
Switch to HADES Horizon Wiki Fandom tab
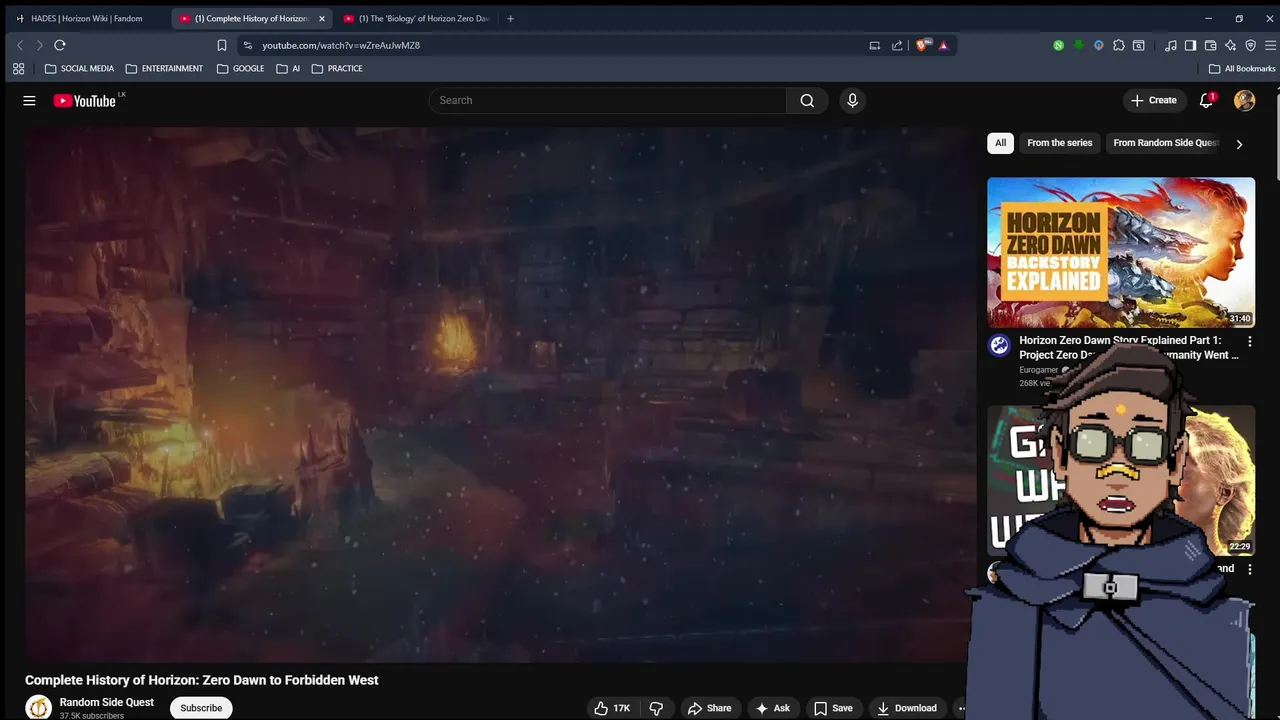pyautogui.click(x=86, y=18)
